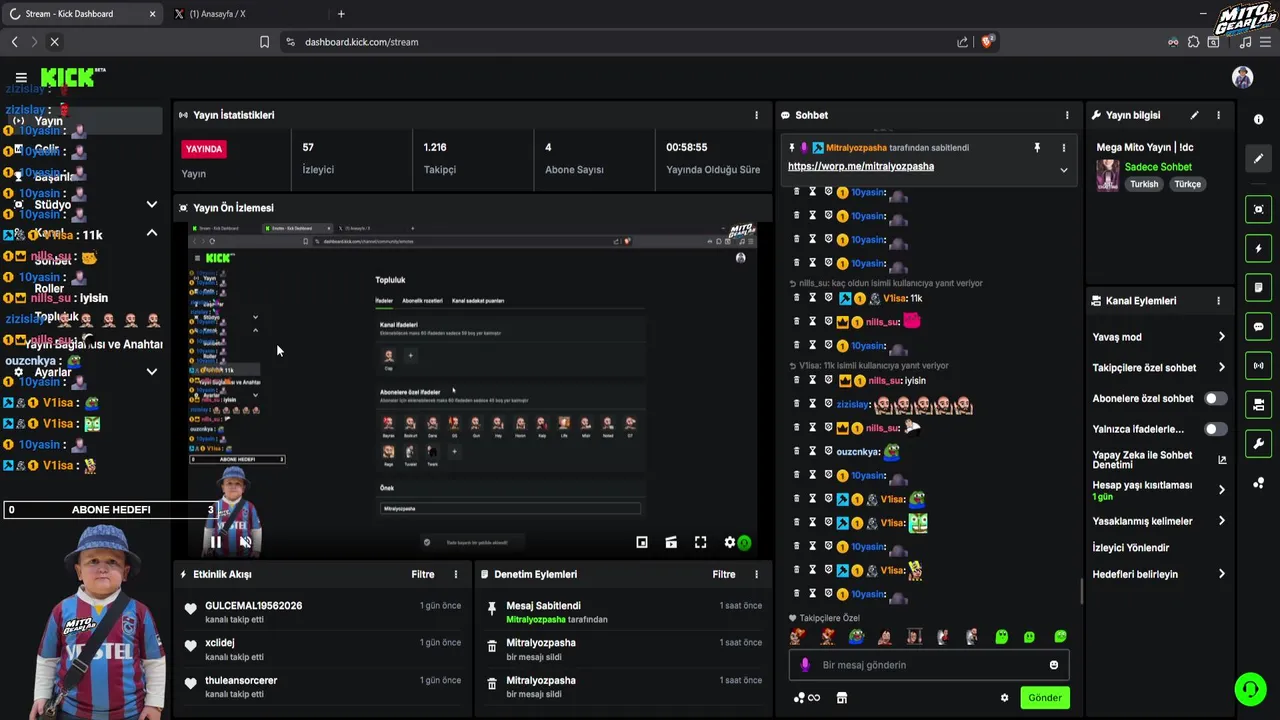This screenshot has width=1280, height=720.
Task: Toggle the broadcast signal panel button
Action: click(x=1258, y=365)
